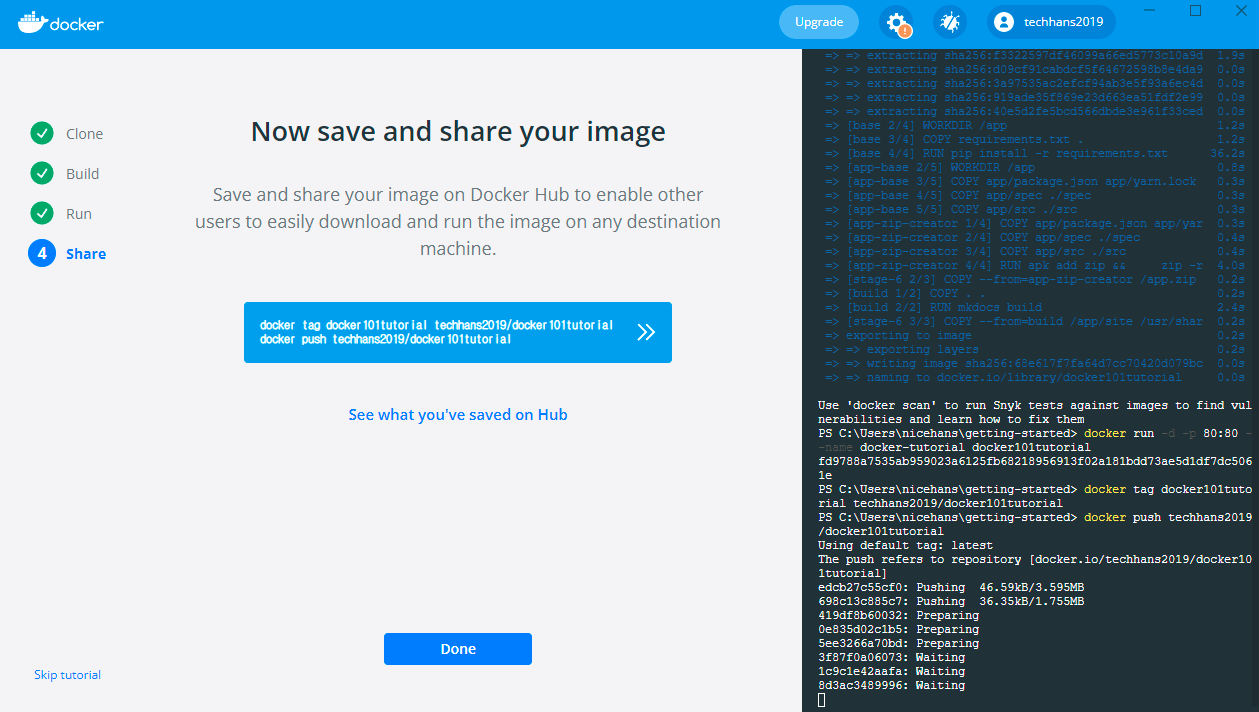Click terminal line '5ee3266a70bd: Preparing'
Viewport: 1259px width, 712px height.
898,643
